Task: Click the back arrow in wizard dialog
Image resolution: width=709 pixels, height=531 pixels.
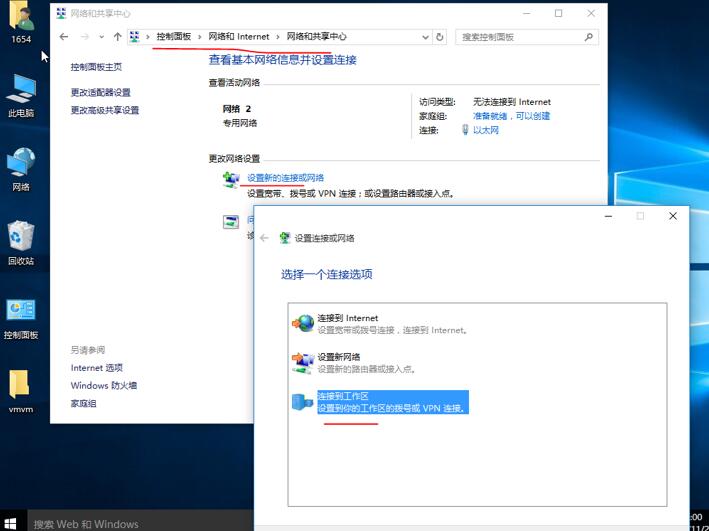Action: [x=264, y=238]
